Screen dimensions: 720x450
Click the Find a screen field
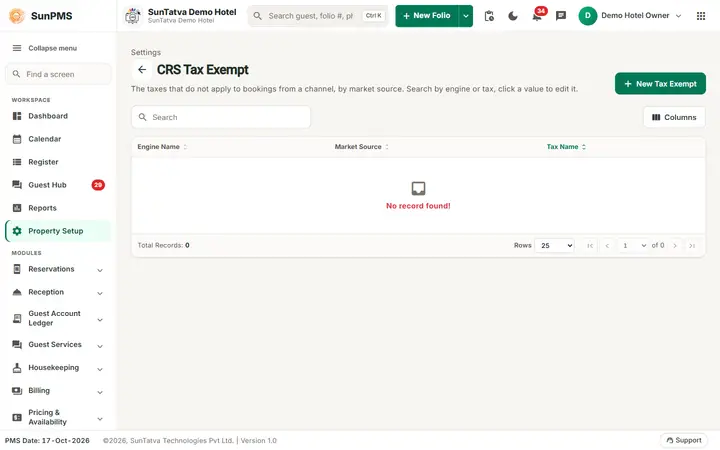[58, 74]
